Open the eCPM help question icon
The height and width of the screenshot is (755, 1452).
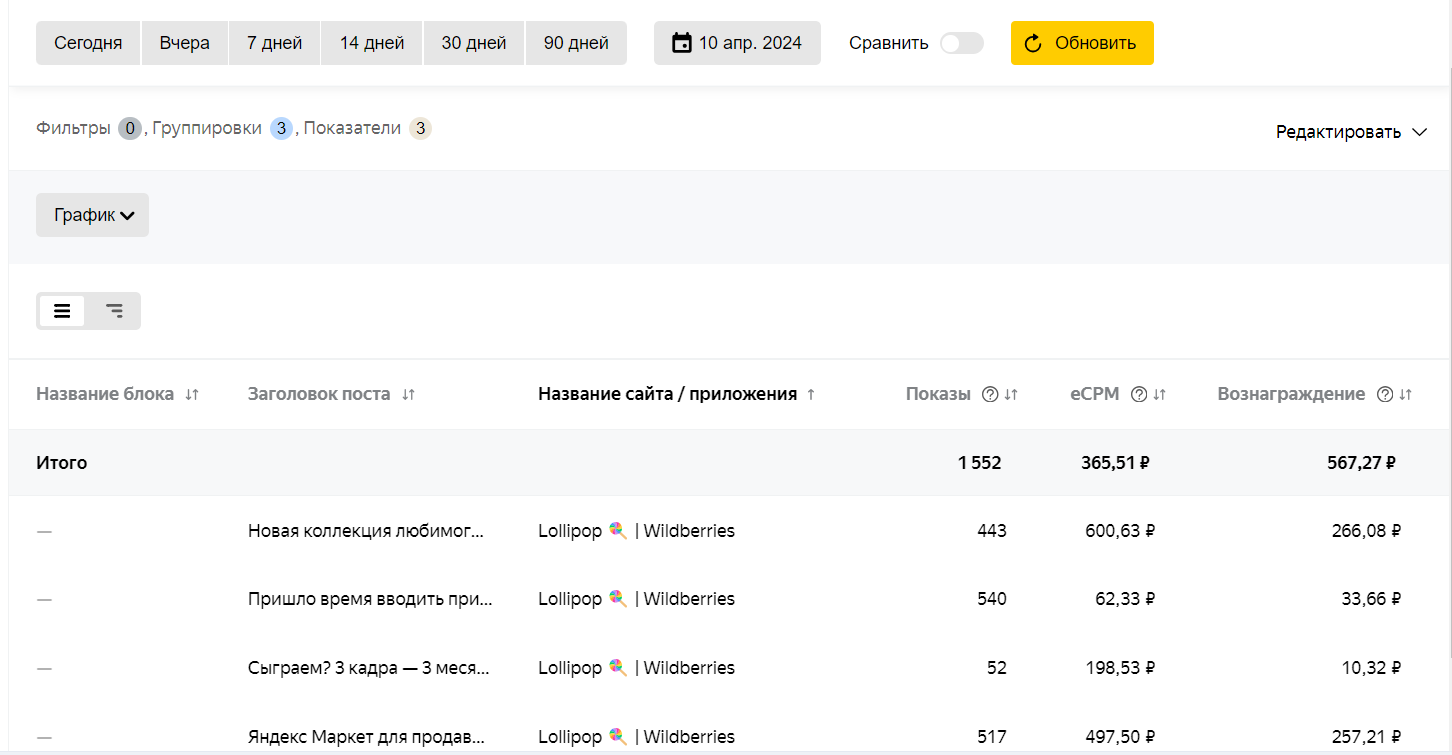(x=1138, y=394)
